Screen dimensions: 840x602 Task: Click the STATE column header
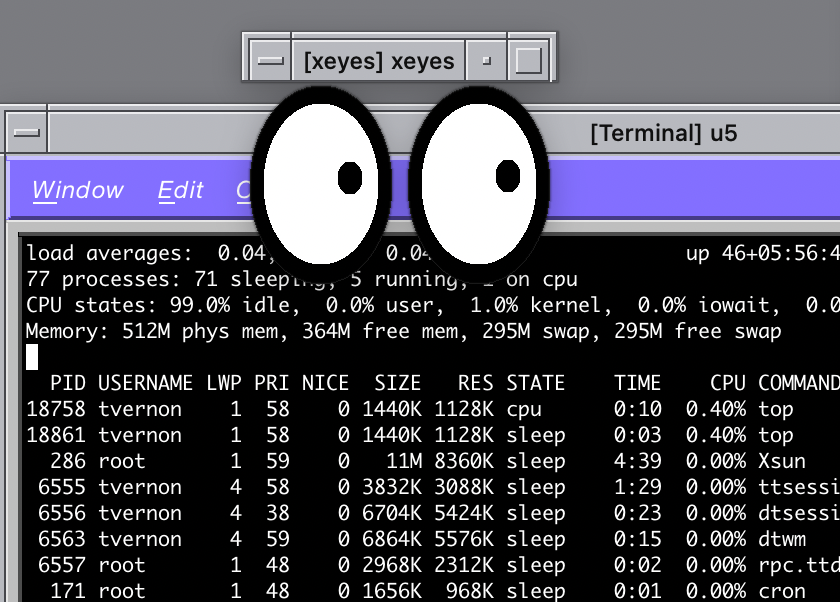(536, 383)
